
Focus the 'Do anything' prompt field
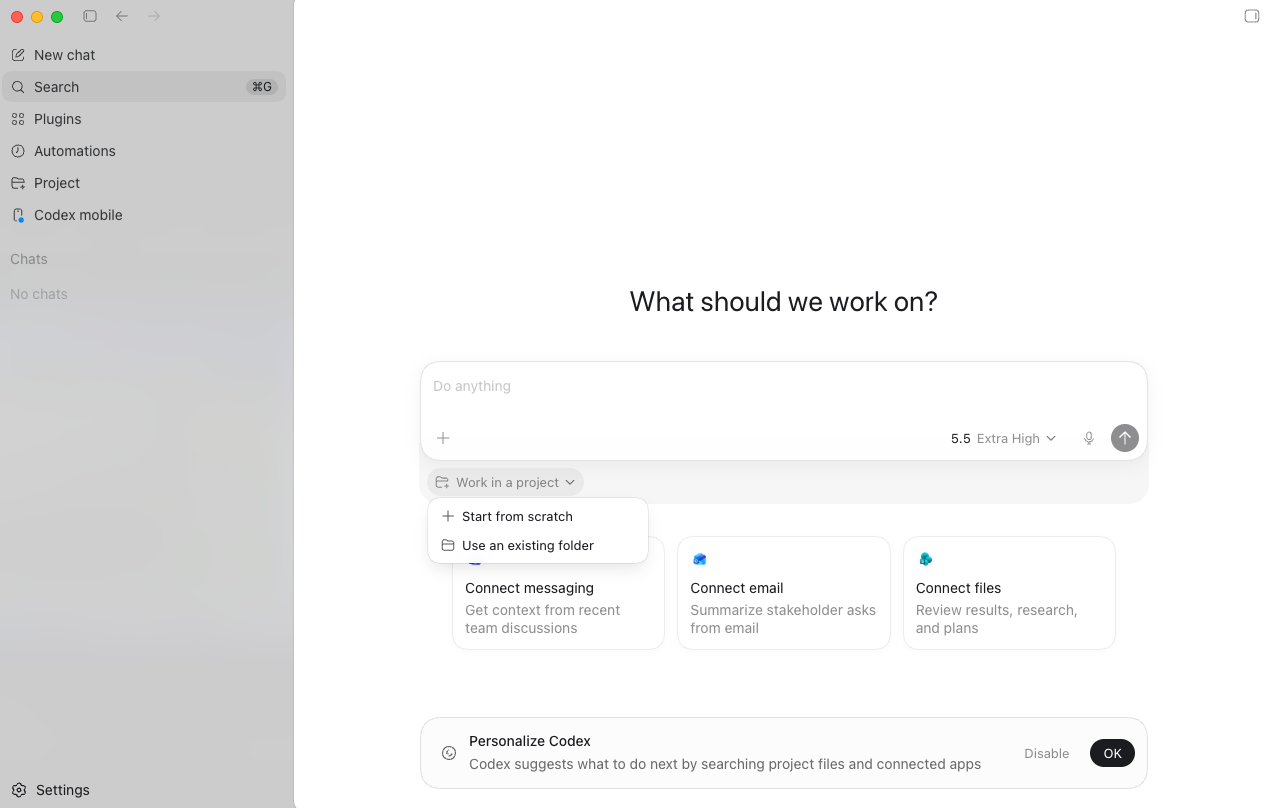tap(783, 386)
